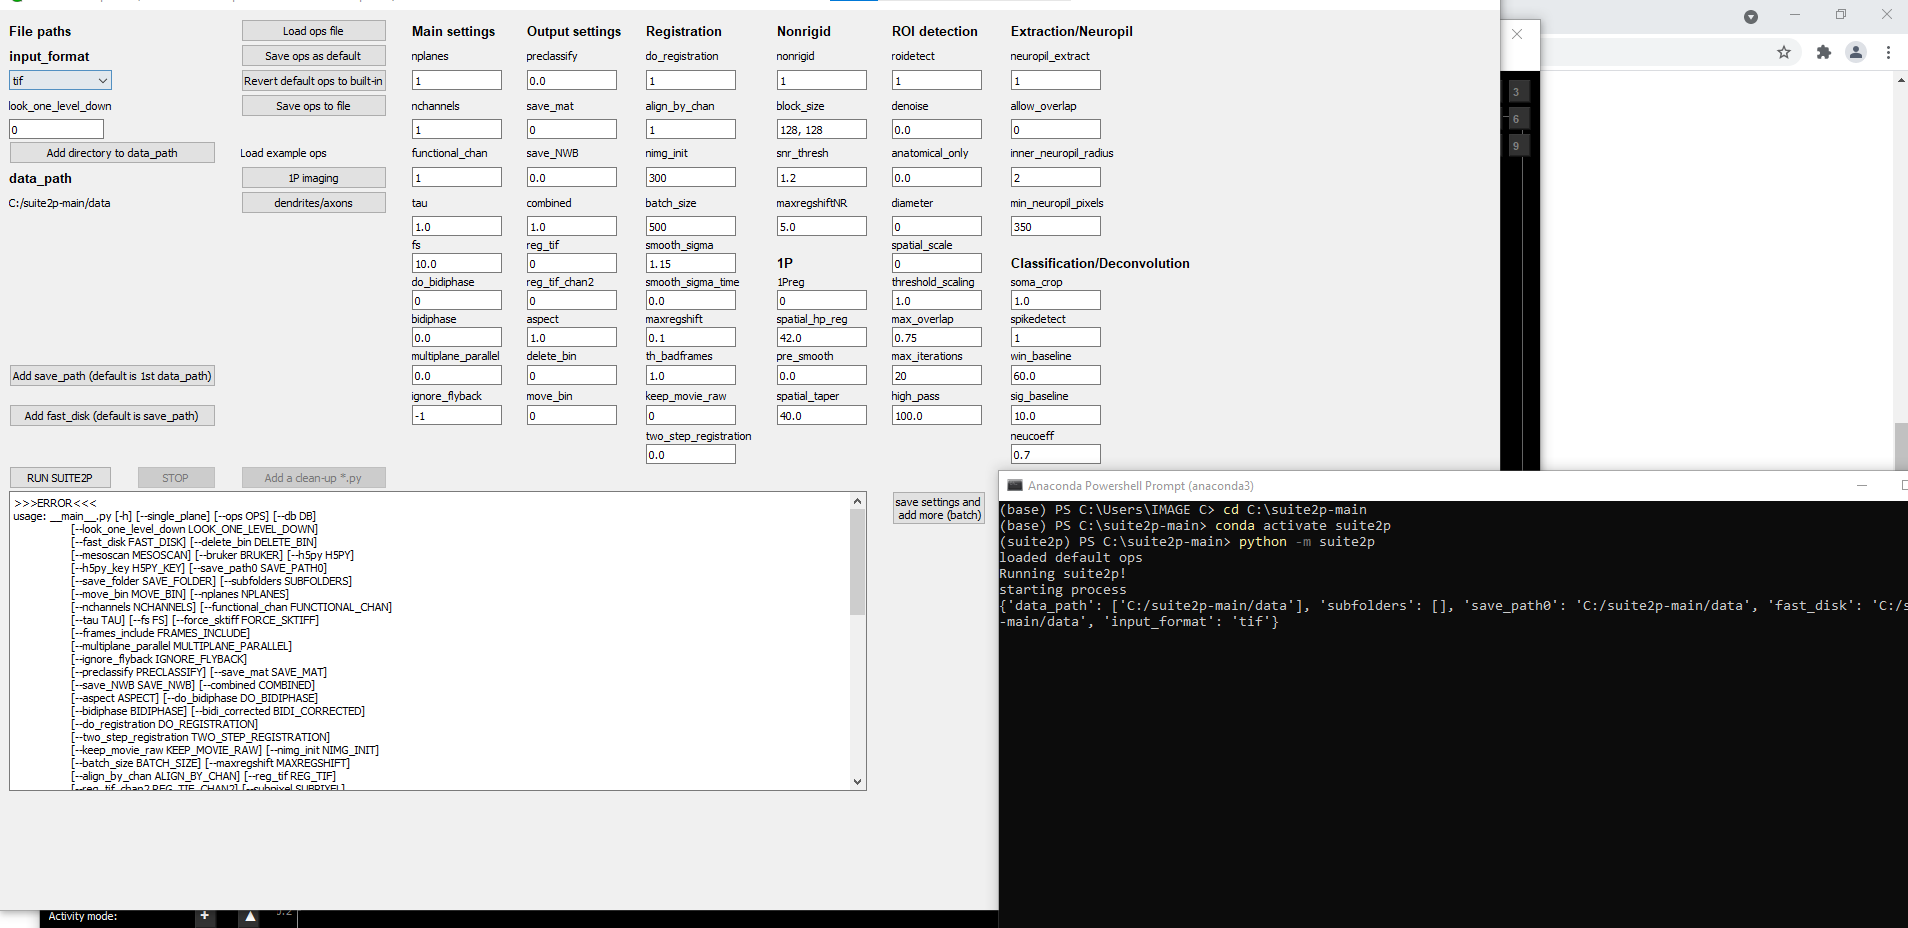
Task: Click the nplanes input field
Action: point(456,80)
